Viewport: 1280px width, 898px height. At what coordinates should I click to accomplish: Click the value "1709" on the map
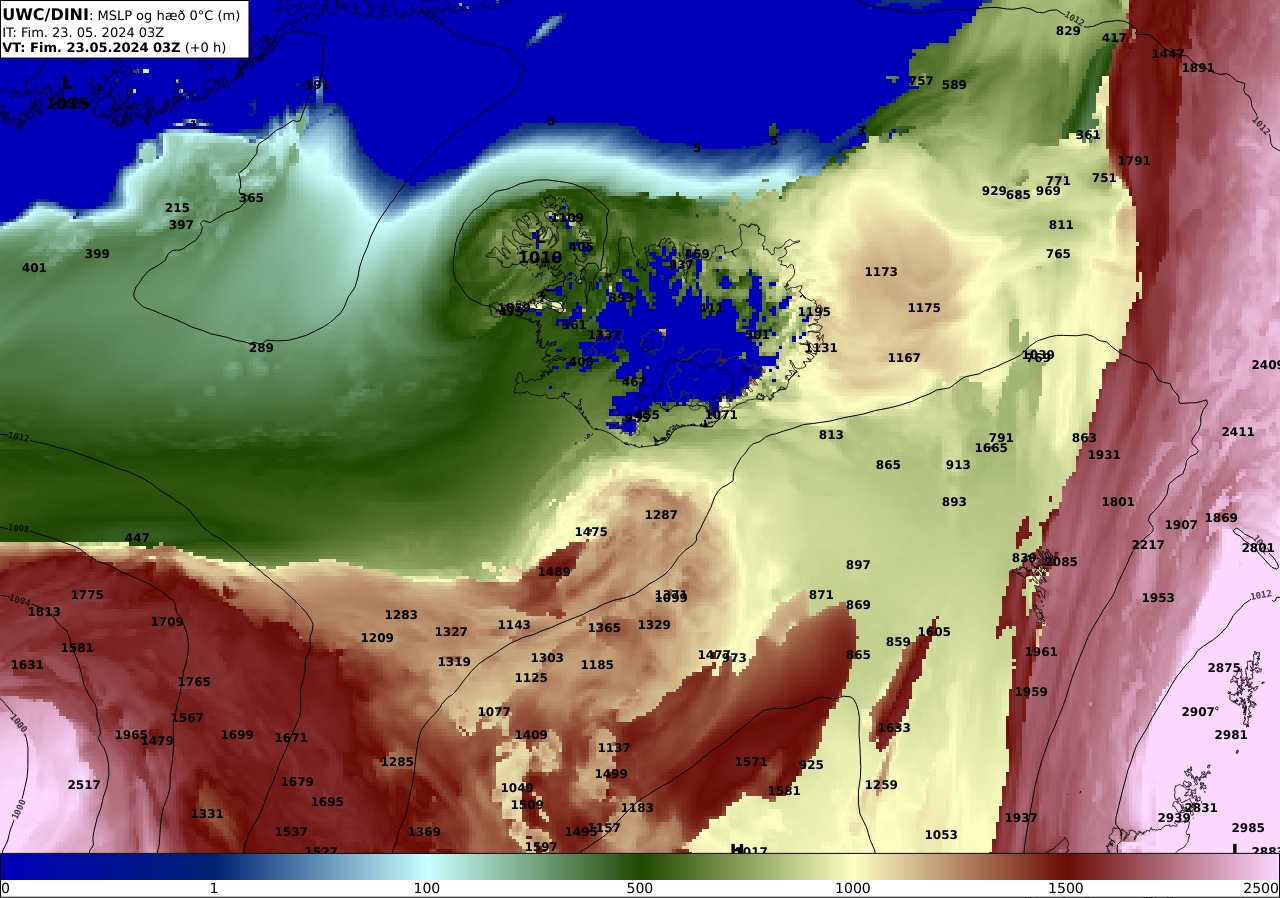[167, 622]
